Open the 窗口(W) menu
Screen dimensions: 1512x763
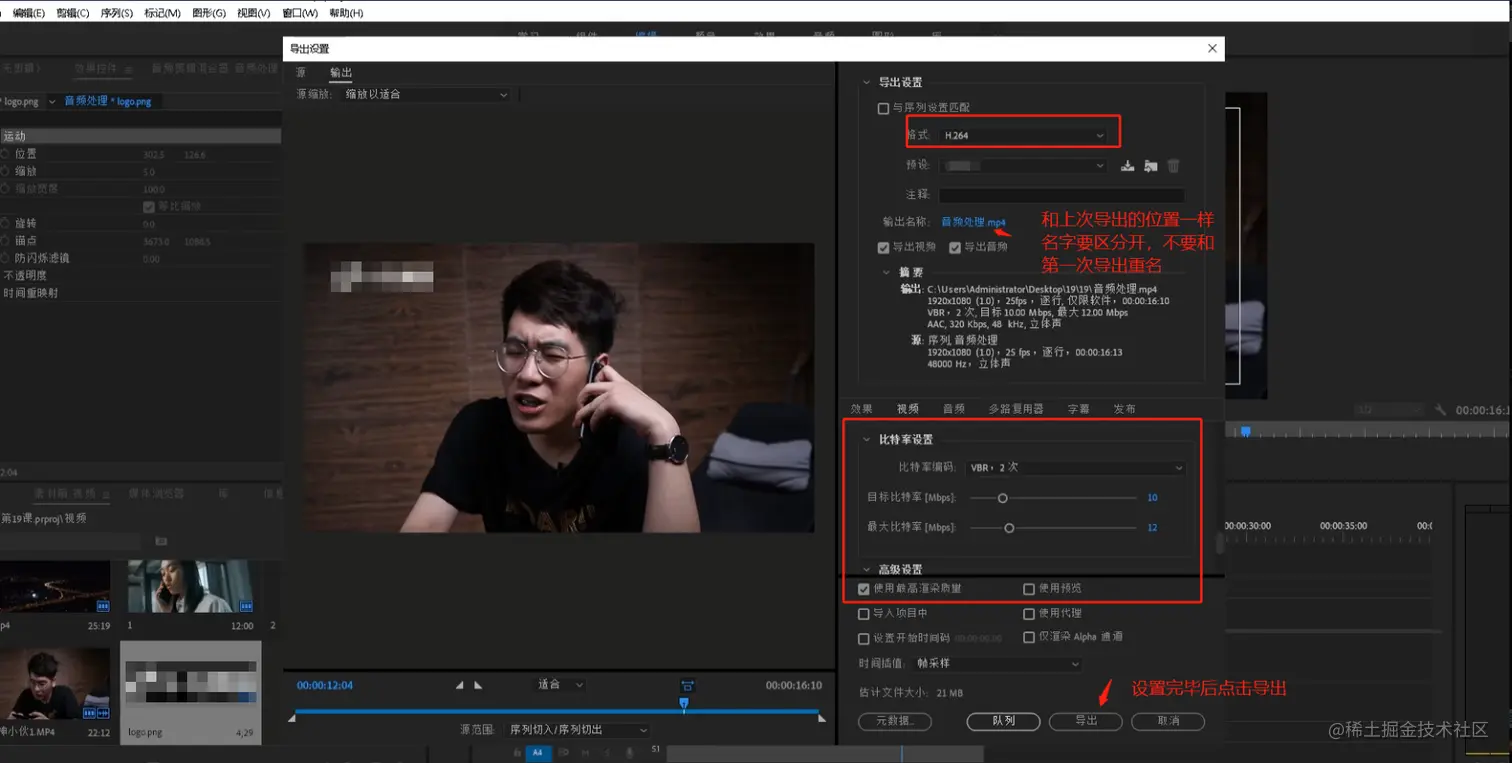coord(300,13)
